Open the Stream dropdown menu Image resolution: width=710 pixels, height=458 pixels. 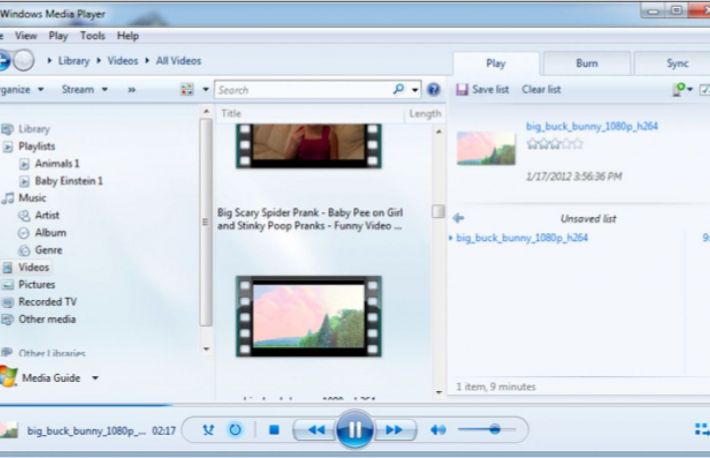click(x=84, y=89)
